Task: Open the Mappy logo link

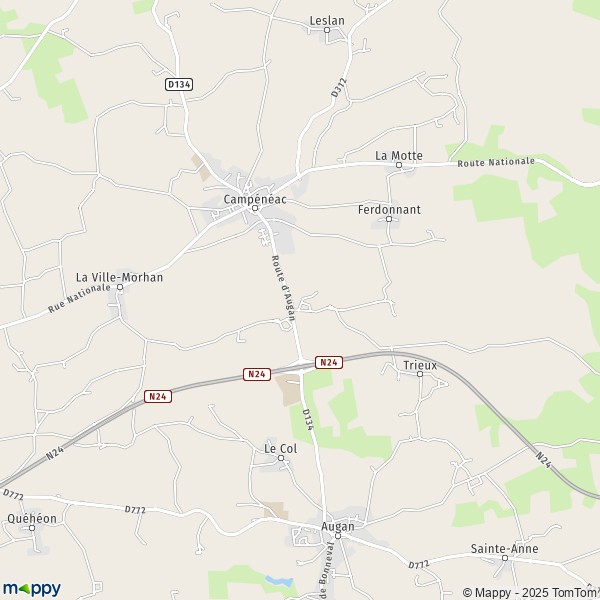Action: (x=31, y=589)
